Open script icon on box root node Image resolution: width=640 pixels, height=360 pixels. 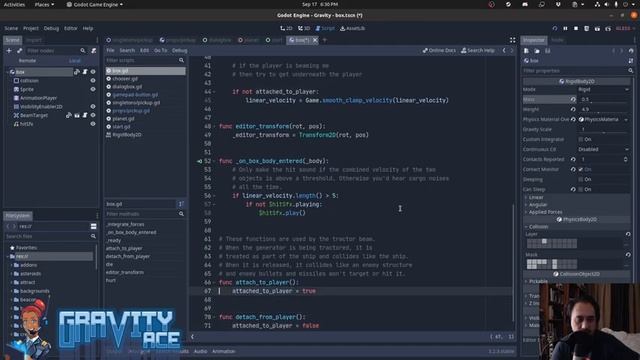[85, 72]
